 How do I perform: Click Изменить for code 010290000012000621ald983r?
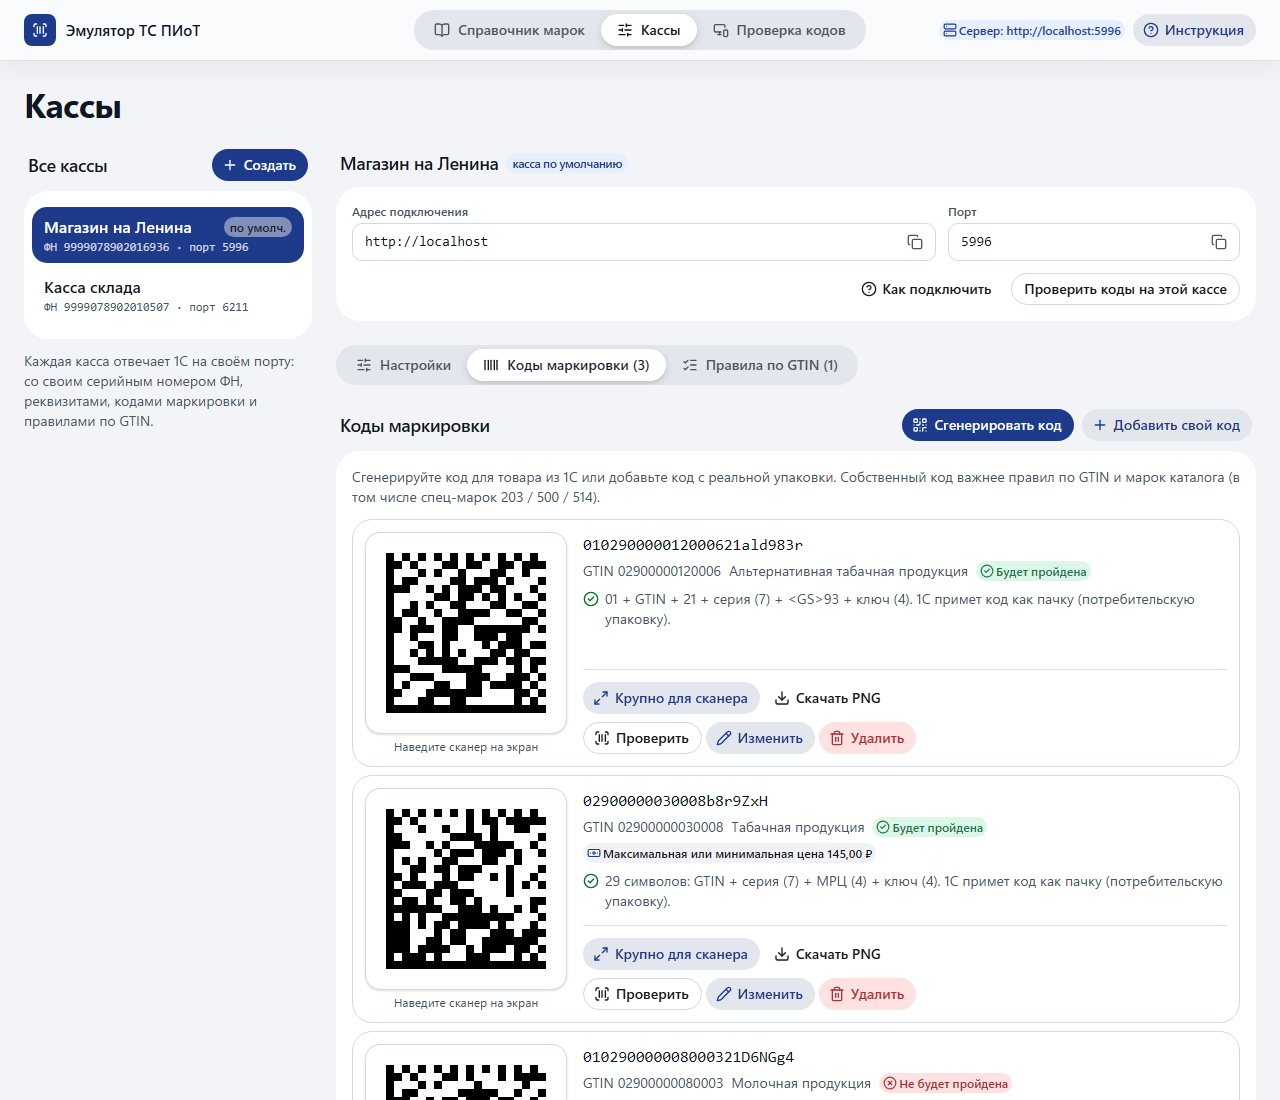tap(760, 738)
